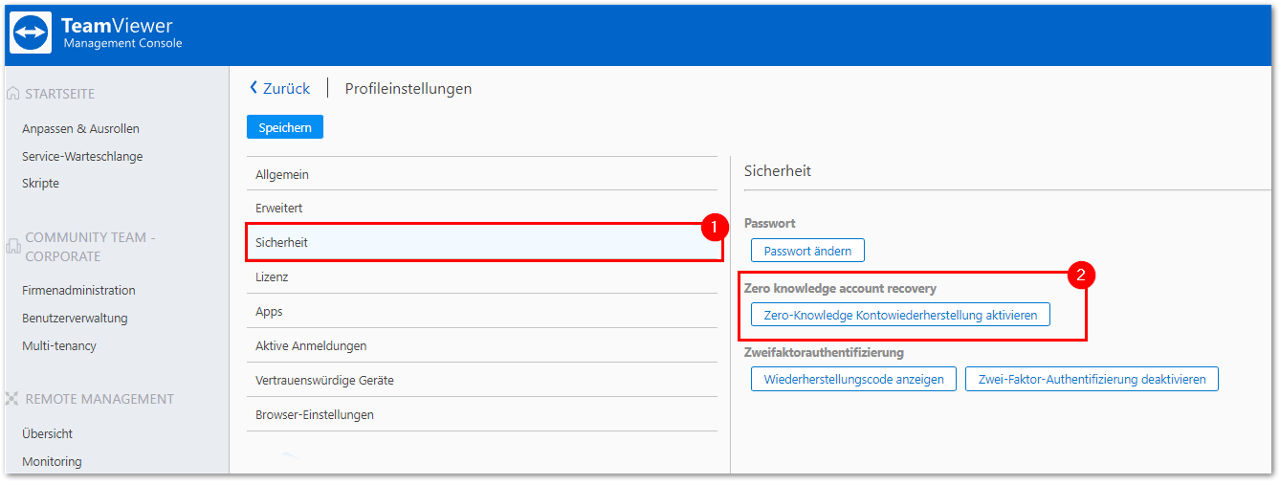Open Firmenadministration in sidebar
This screenshot has width=1280, height=483.
tap(79, 291)
